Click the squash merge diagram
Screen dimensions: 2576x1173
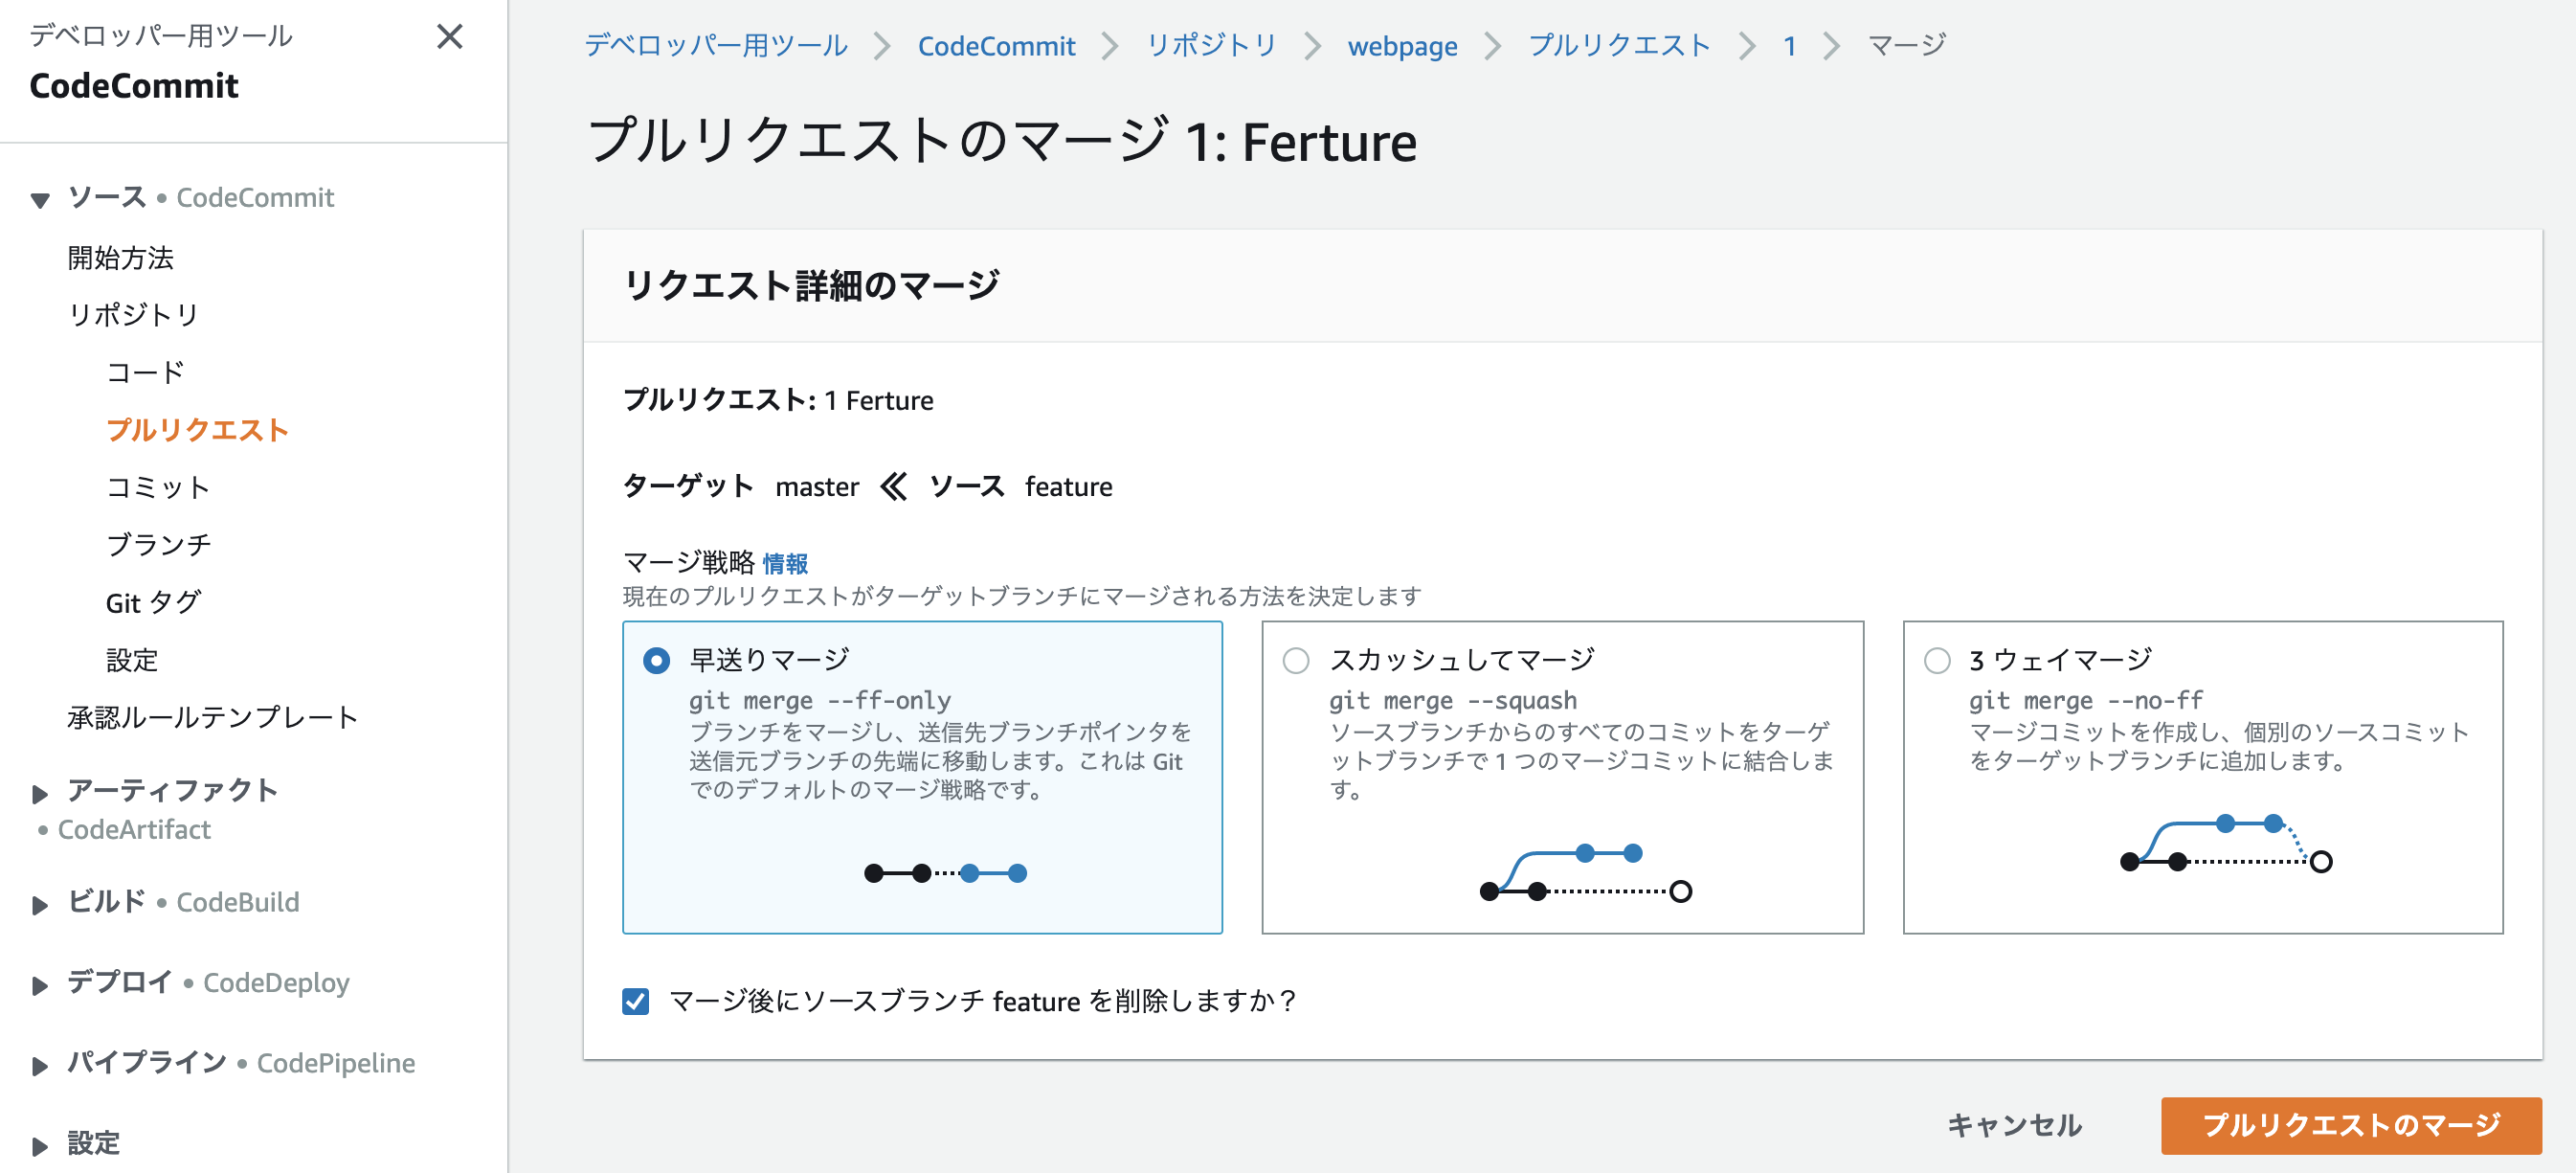(1585, 872)
